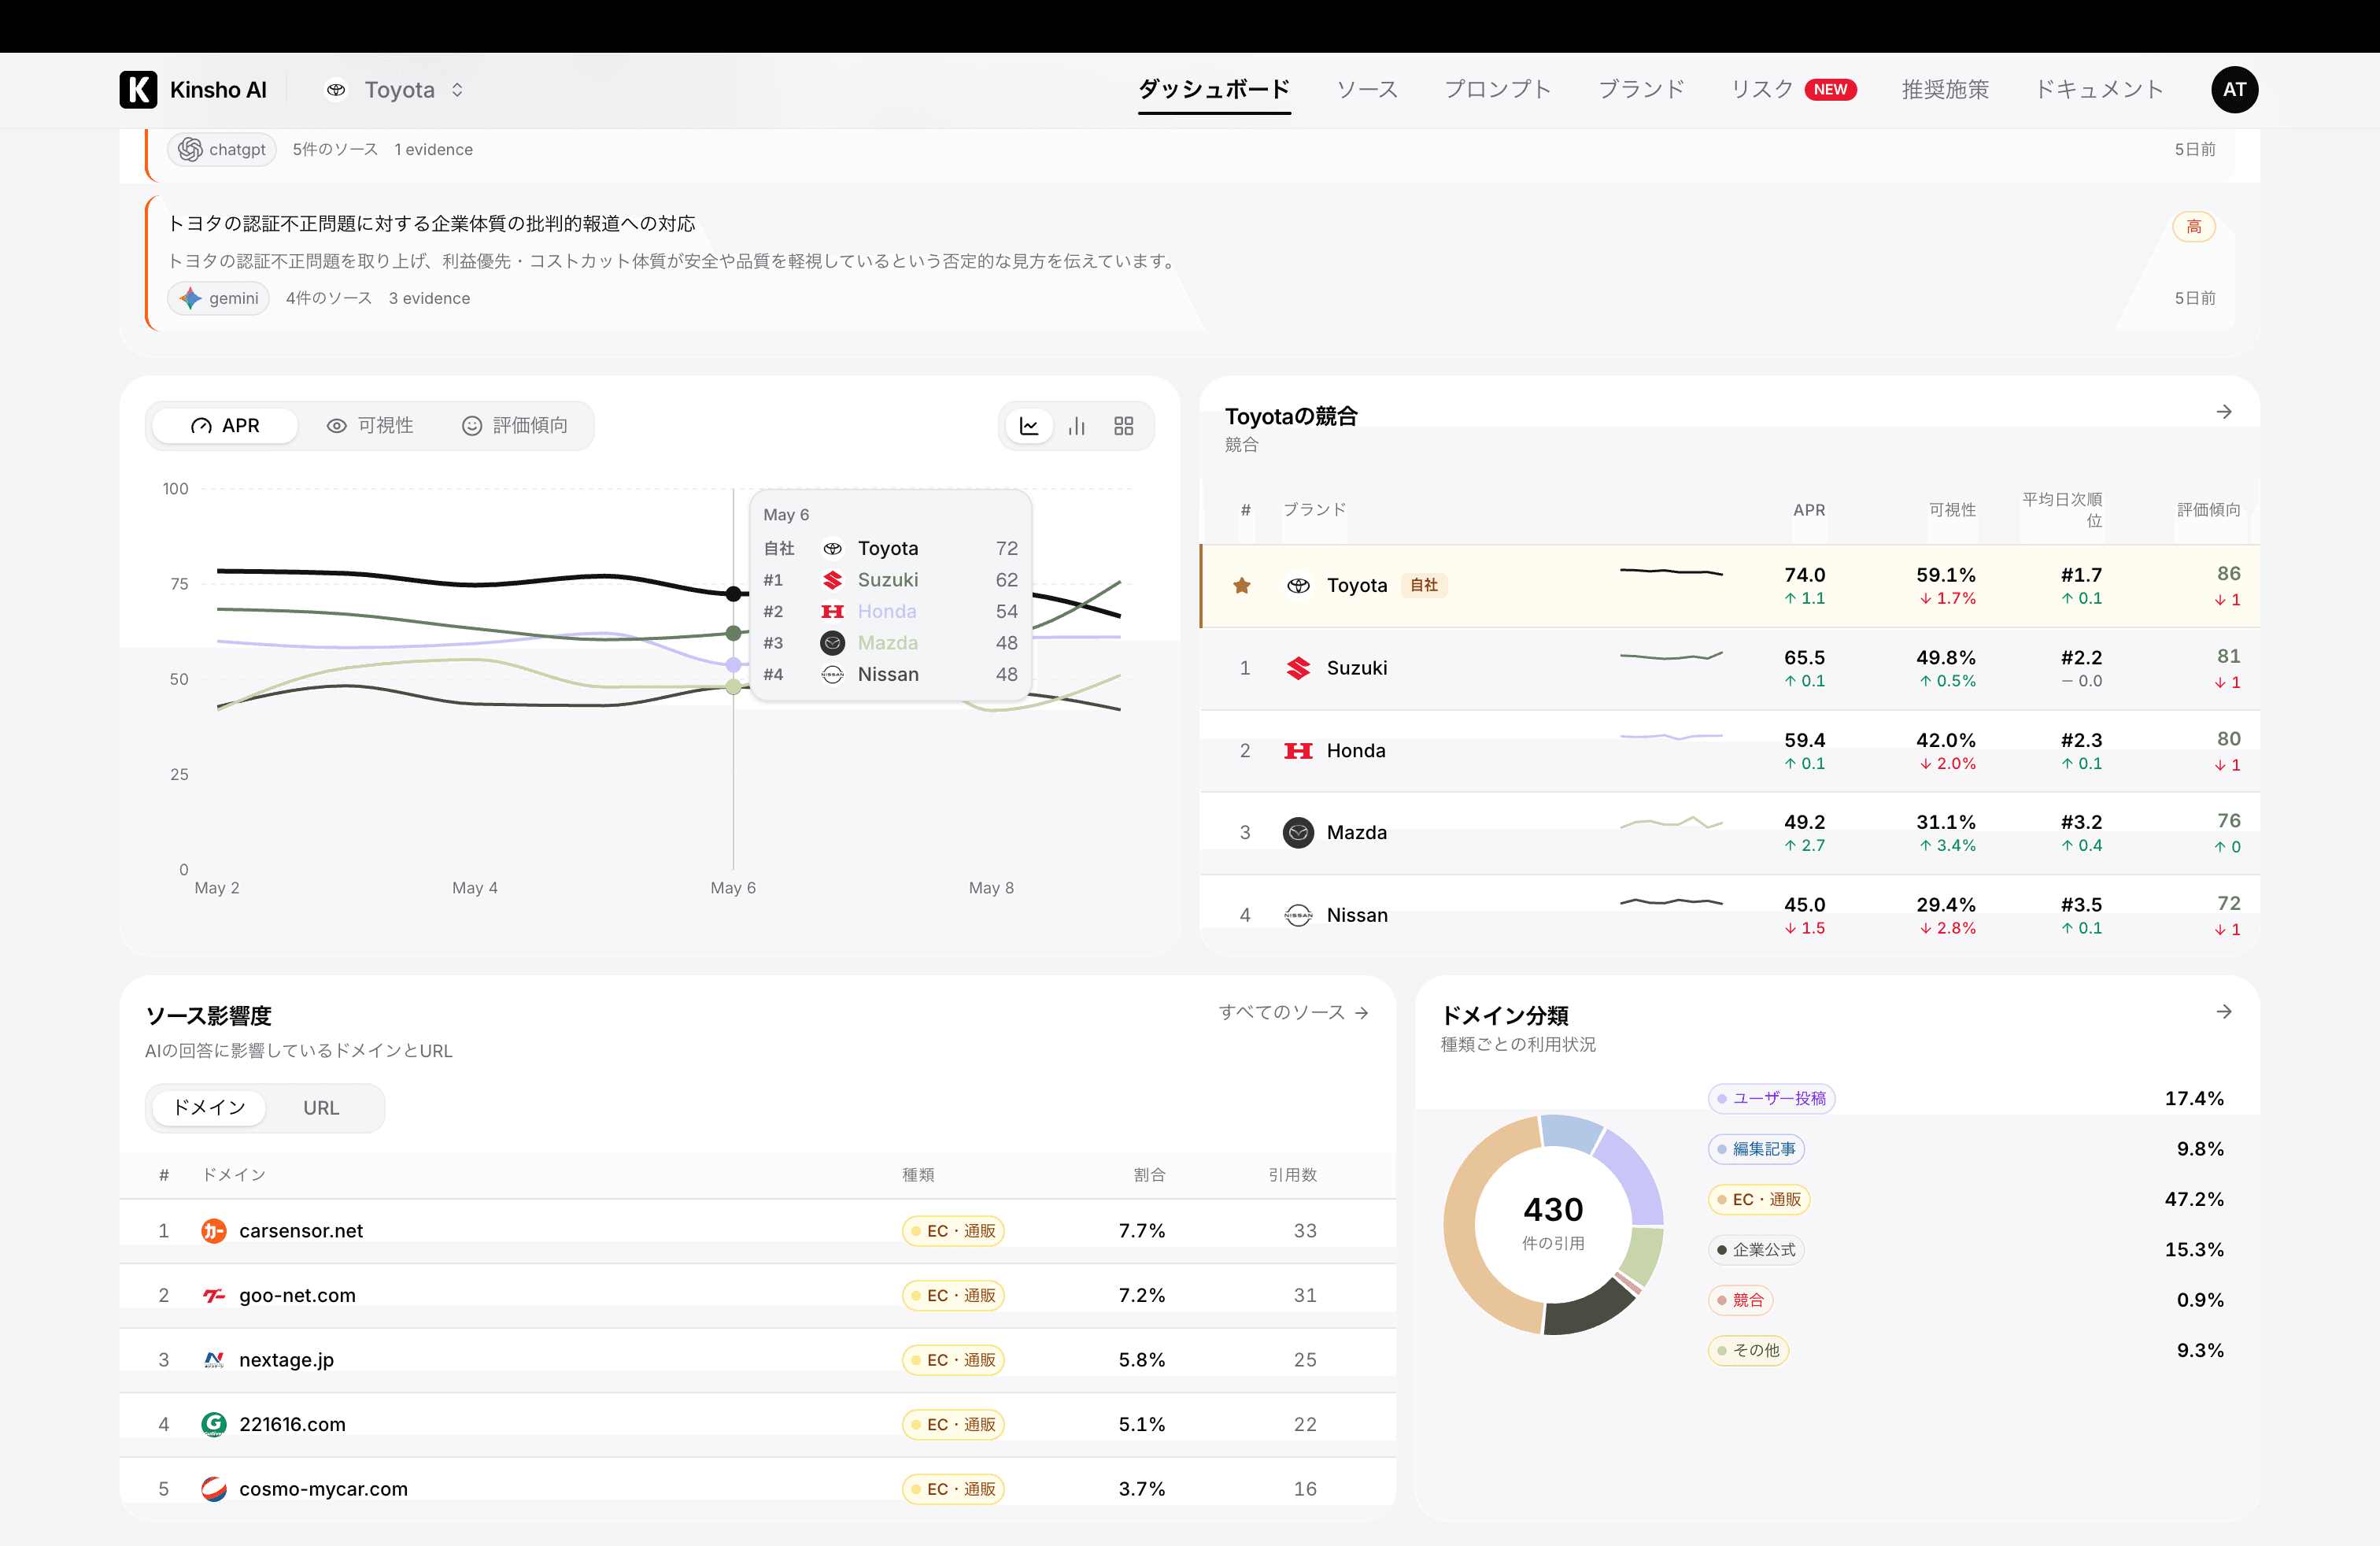
Task: Click the goo-net.com favicon
Action: click(214, 1296)
